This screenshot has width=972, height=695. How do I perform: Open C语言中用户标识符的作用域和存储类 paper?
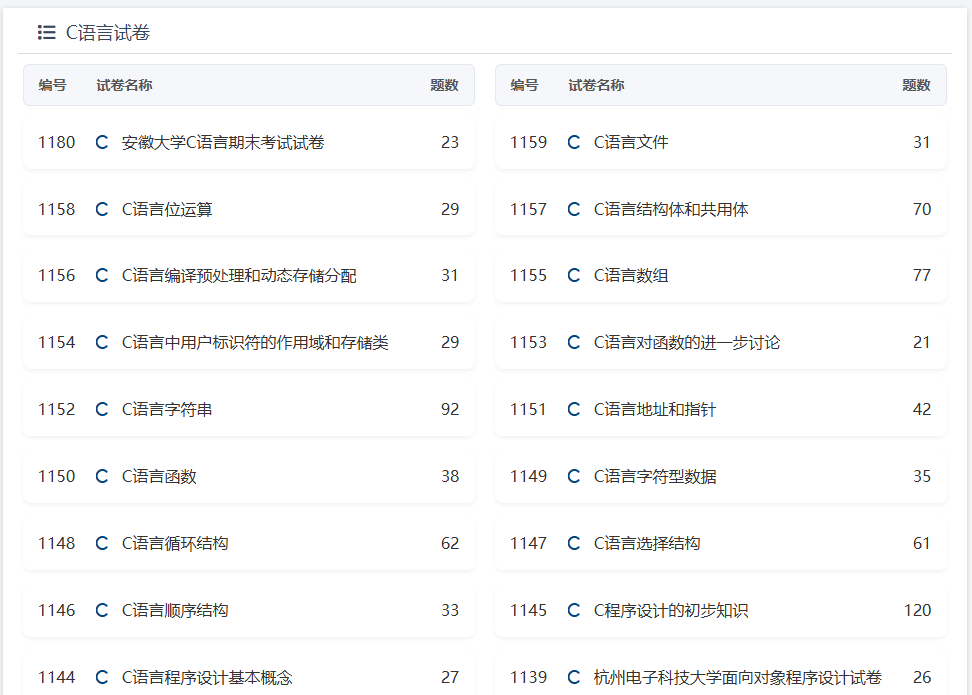[255, 342]
